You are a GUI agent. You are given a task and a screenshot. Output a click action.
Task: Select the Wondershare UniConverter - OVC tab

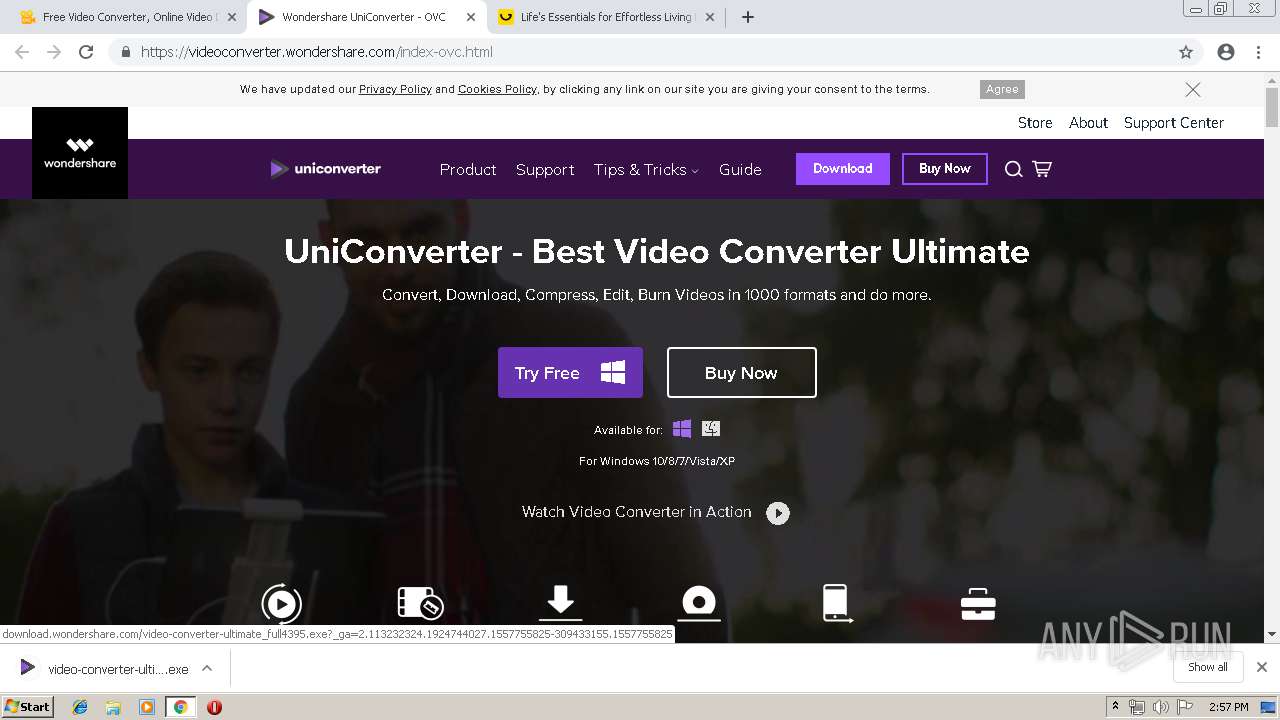tap(364, 17)
